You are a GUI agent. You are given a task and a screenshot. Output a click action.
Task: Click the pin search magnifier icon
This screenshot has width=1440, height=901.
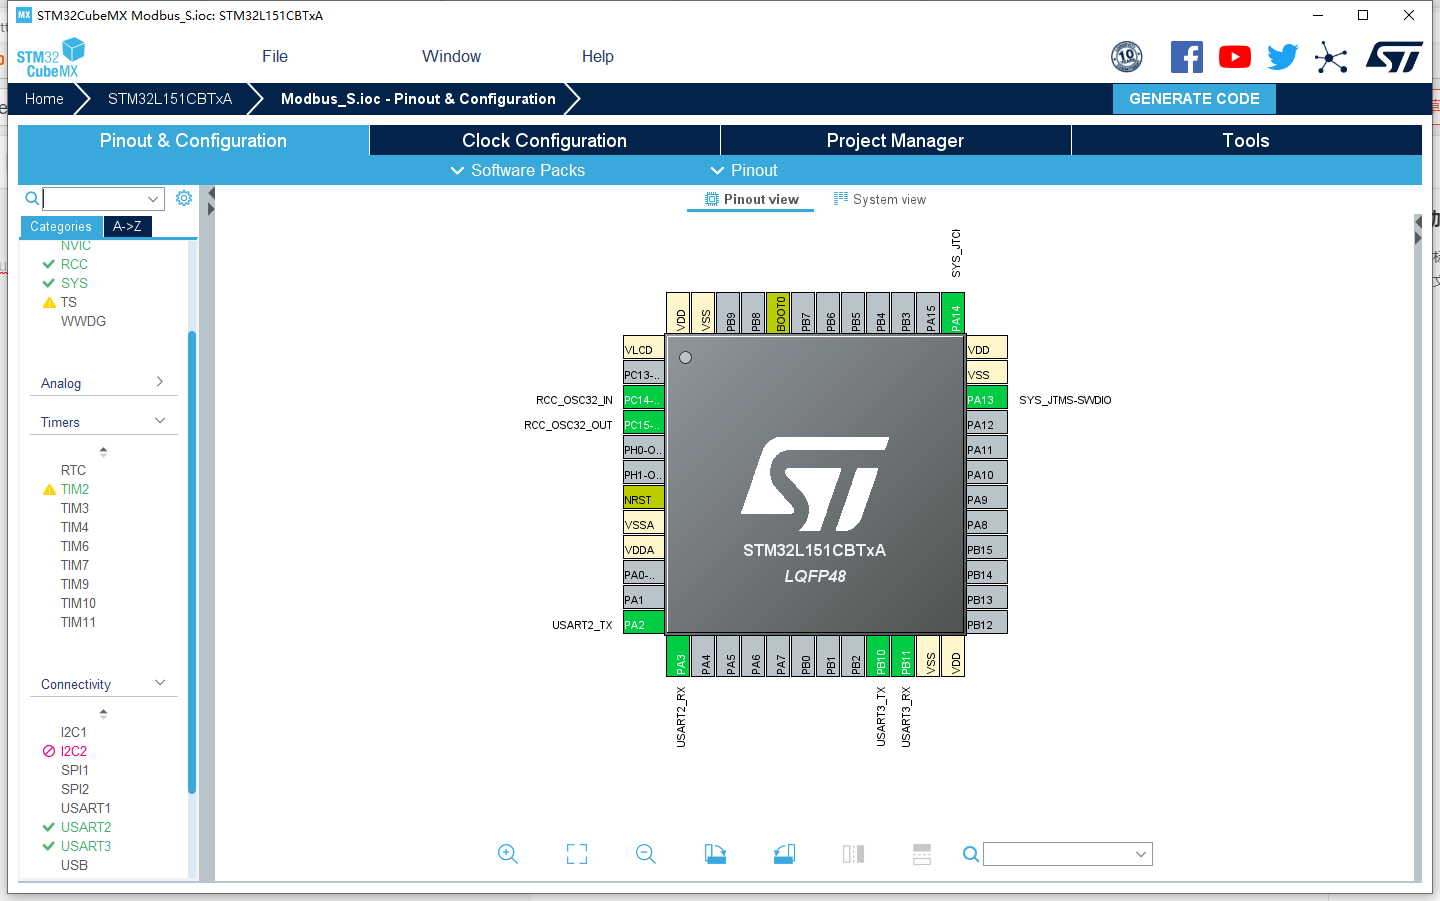(970, 854)
